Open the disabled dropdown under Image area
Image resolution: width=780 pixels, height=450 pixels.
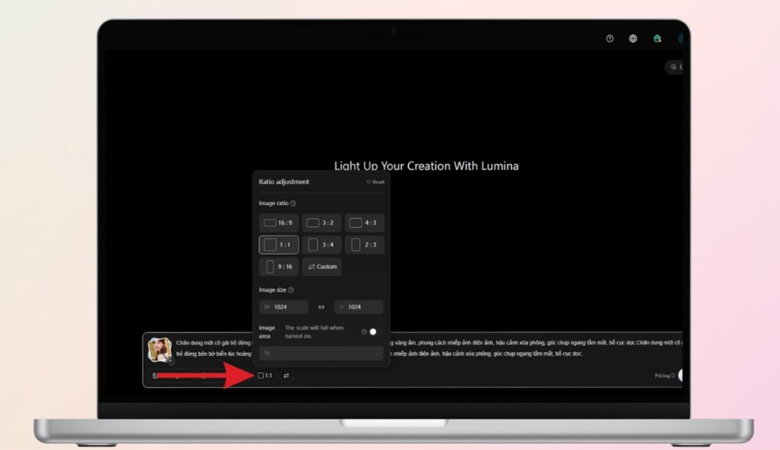pos(321,353)
